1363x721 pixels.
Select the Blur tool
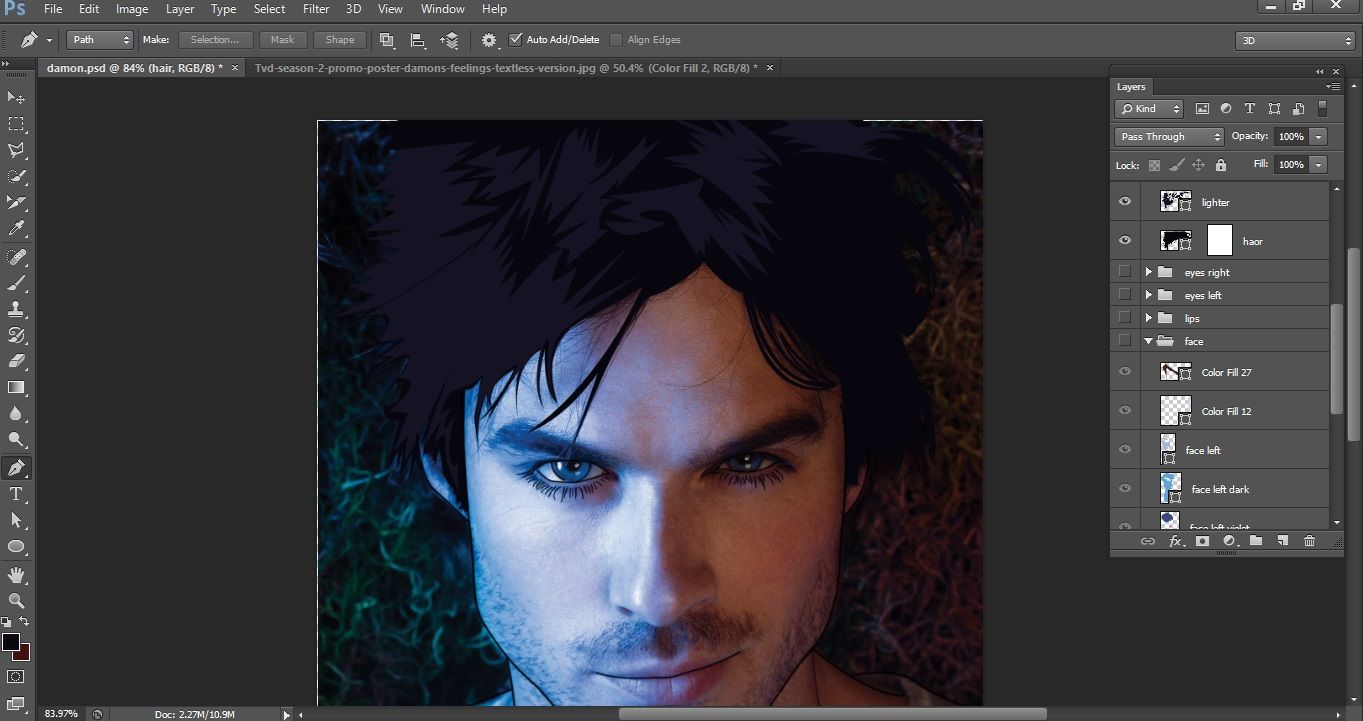[16, 414]
